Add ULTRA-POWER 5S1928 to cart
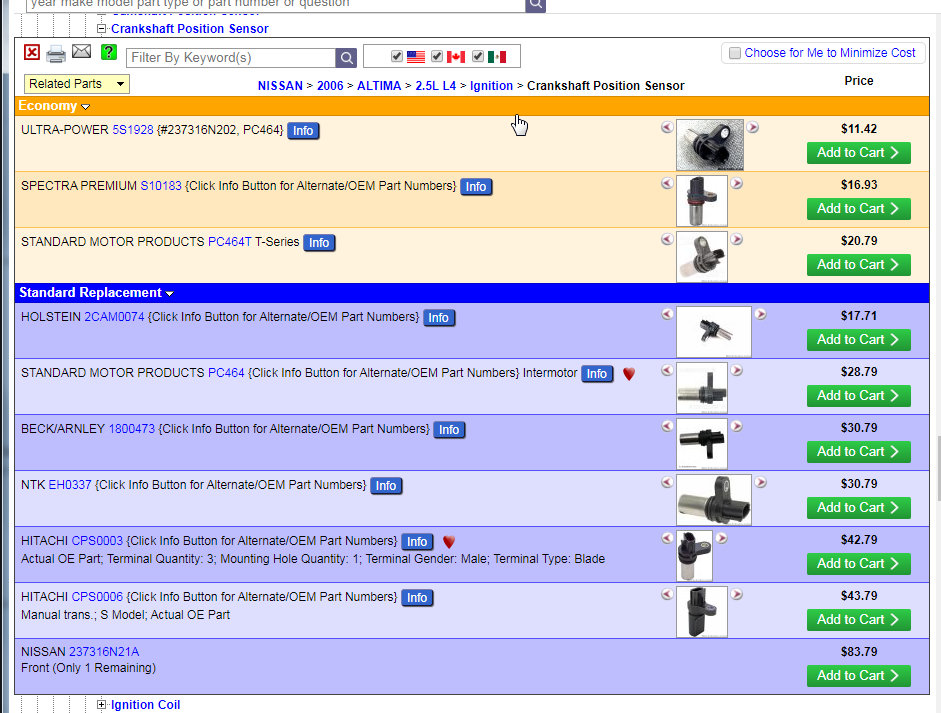The width and height of the screenshot is (941, 713). pyautogui.click(x=858, y=153)
